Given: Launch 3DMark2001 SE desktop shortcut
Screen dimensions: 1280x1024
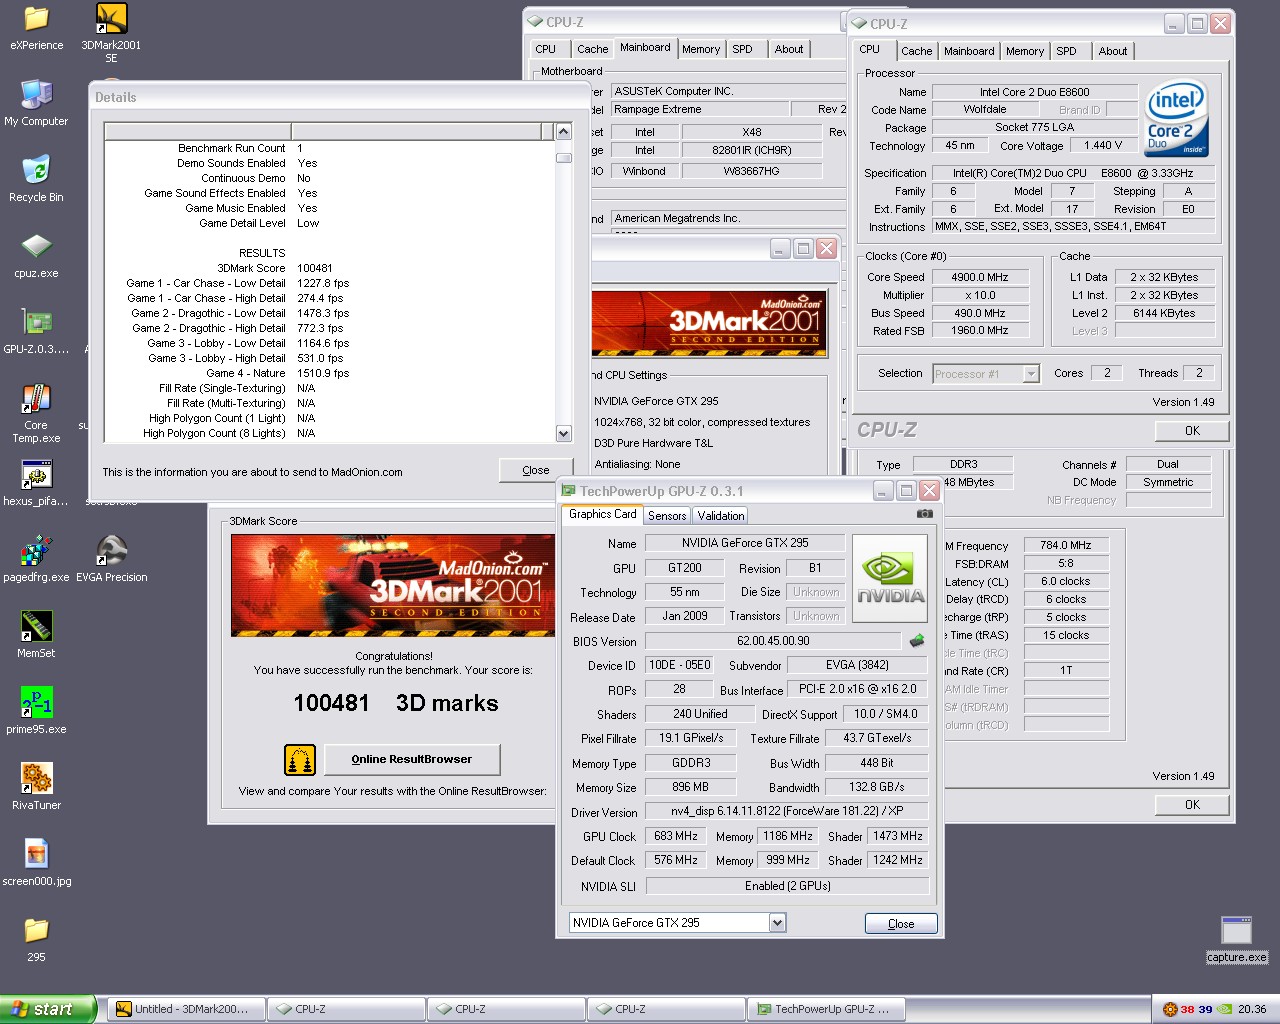Looking at the screenshot, I should [111, 33].
